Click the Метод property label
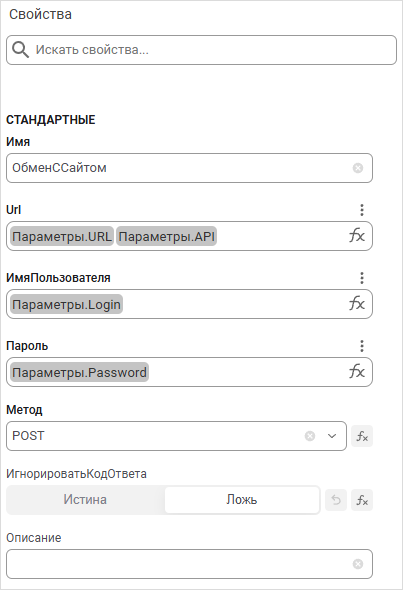Screen dimensions: 403x590 coord(24,409)
